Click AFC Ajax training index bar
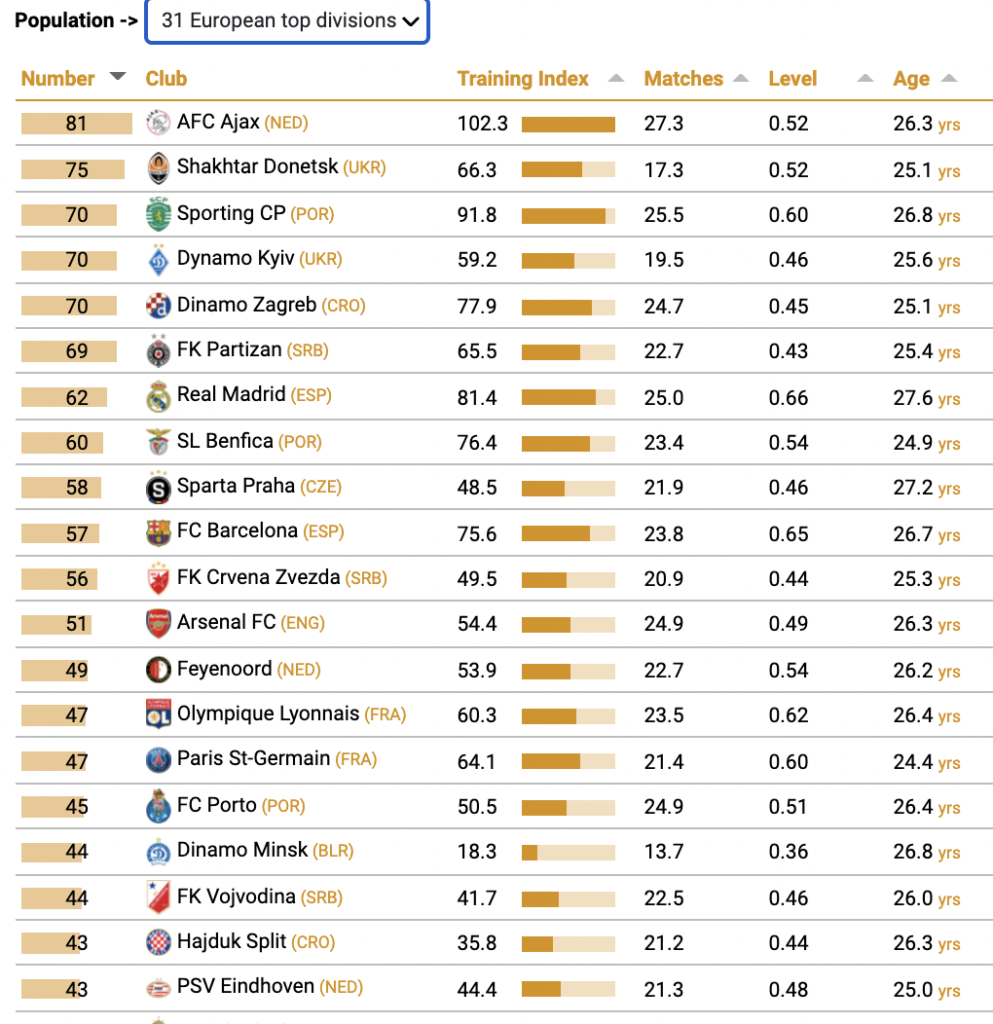 point(568,124)
